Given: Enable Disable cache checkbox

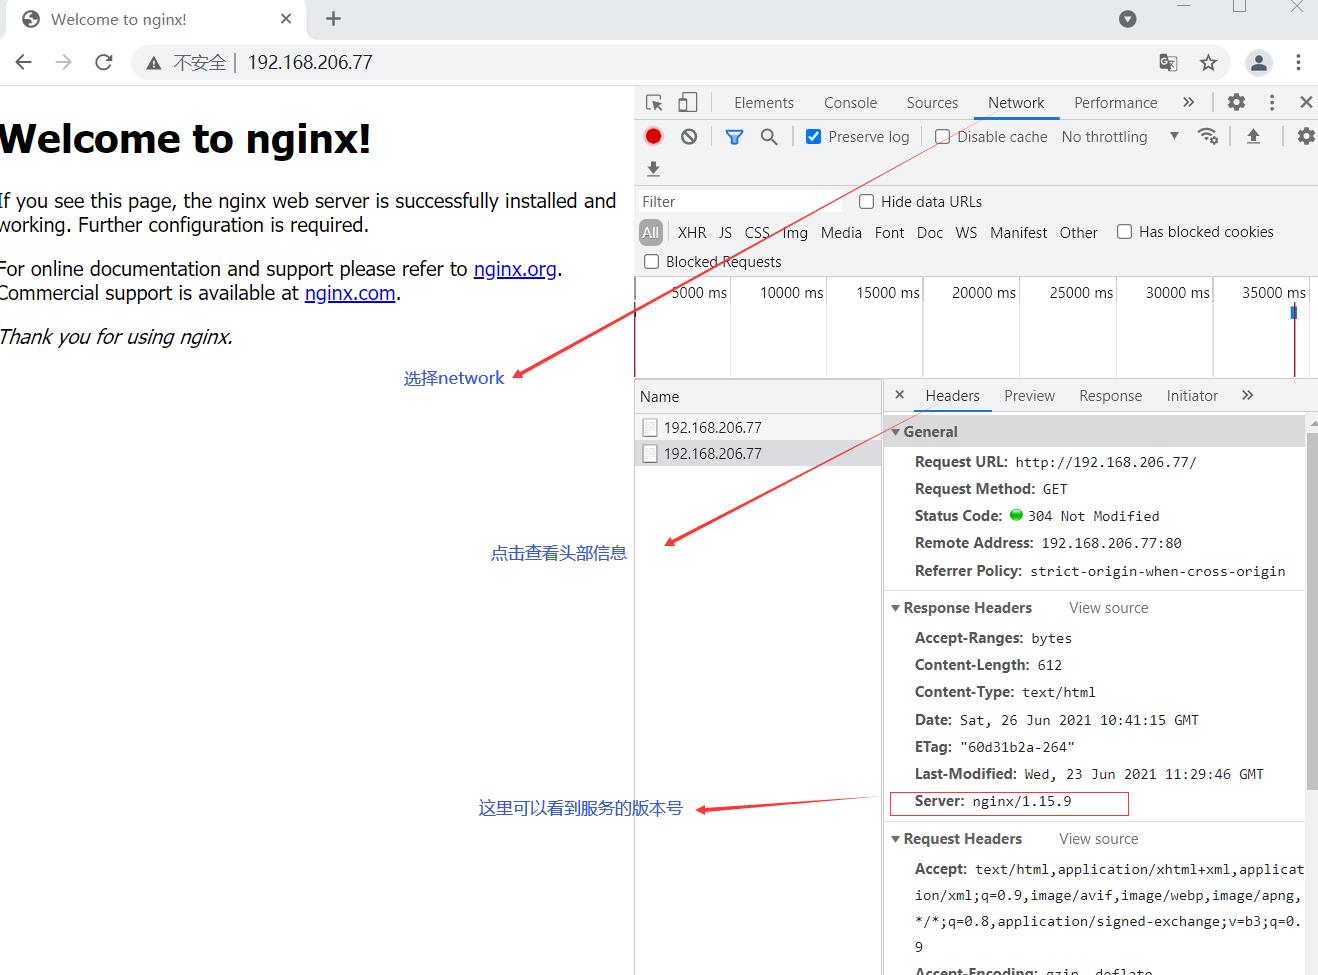Looking at the screenshot, I should (x=942, y=137).
